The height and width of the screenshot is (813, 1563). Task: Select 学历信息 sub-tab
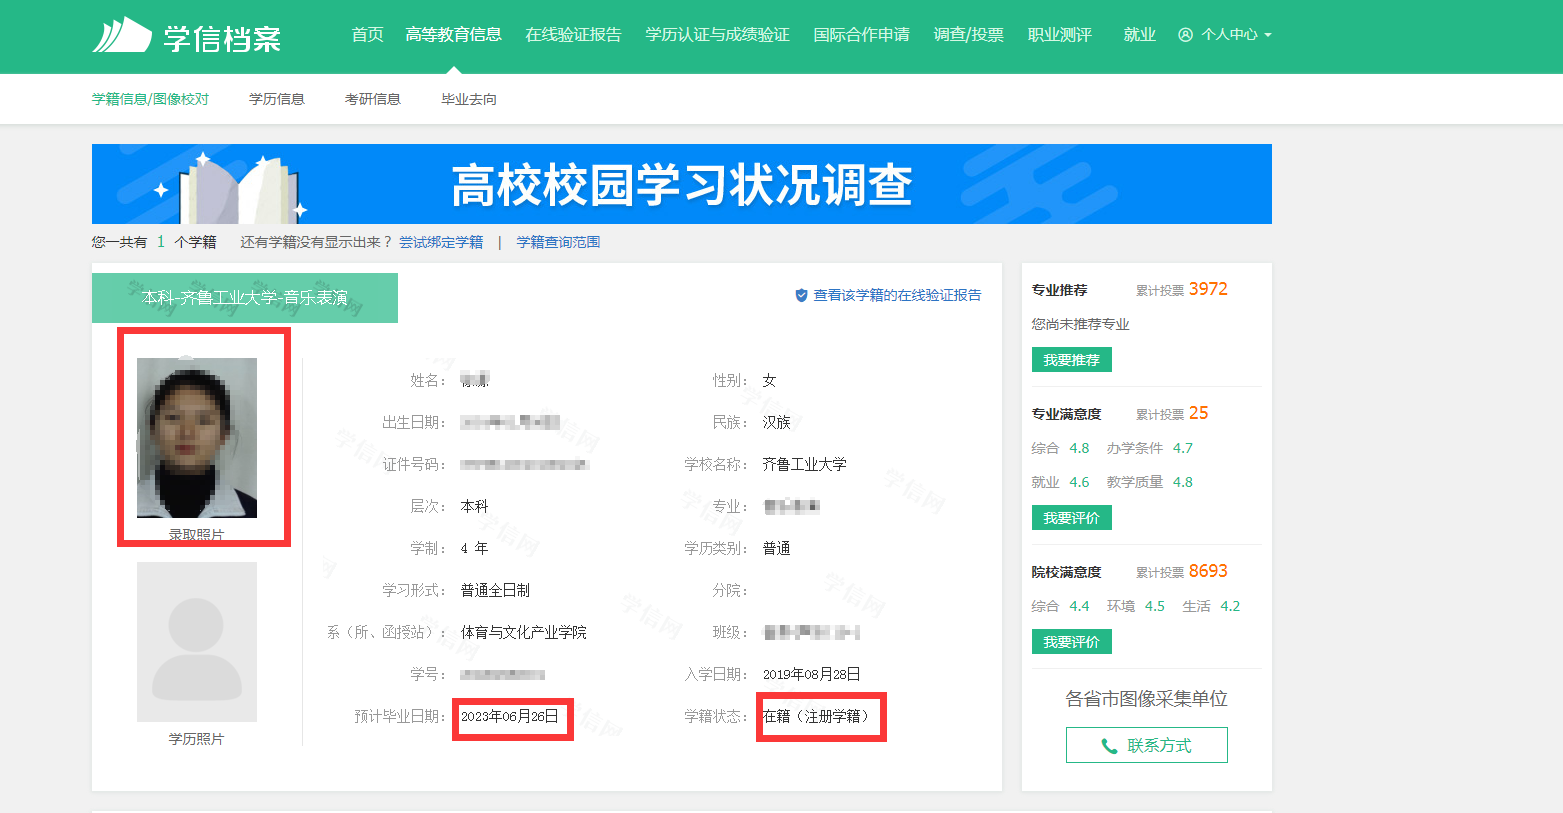click(277, 99)
